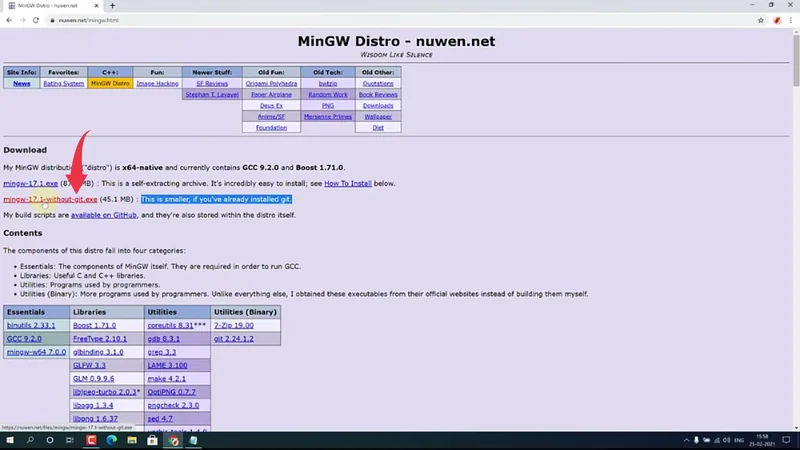Image resolution: width=800 pixels, height=450 pixels.
Task: Open the Chrome three-dot menu
Action: coord(791,20)
